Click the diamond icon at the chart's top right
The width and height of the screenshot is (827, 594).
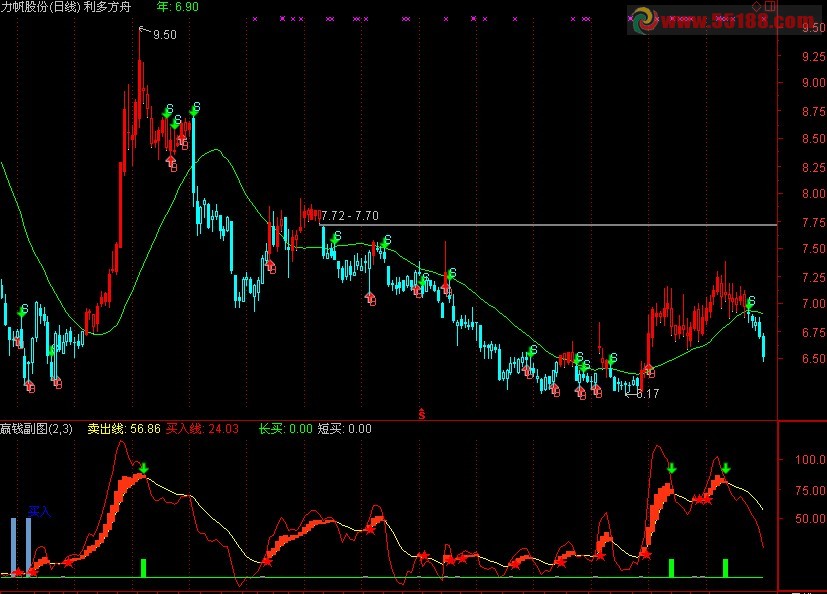[756, 6]
